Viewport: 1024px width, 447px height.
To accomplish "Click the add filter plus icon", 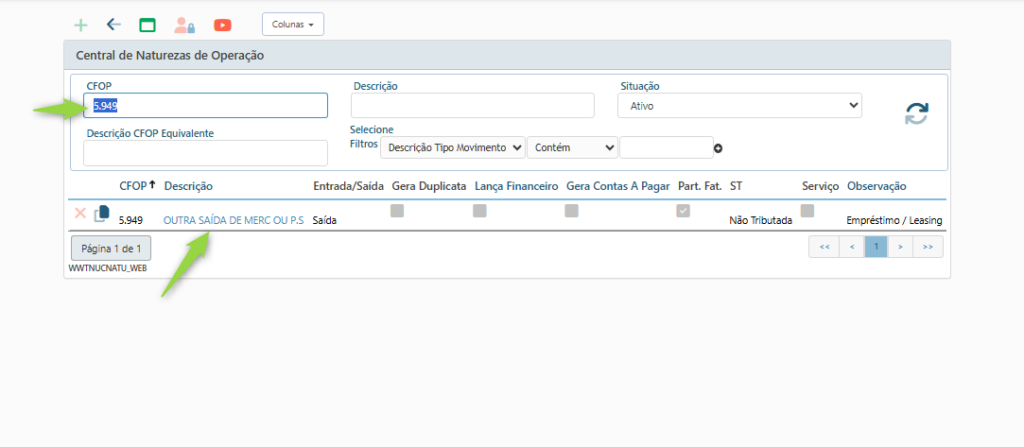I will [x=718, y=149].
